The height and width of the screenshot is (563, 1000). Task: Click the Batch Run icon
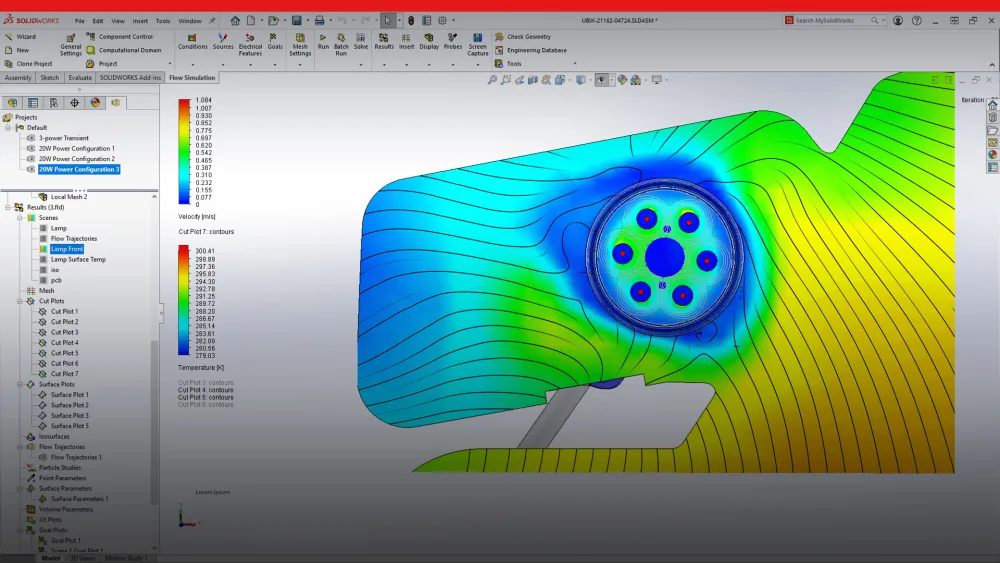click(x=341, y=38)
